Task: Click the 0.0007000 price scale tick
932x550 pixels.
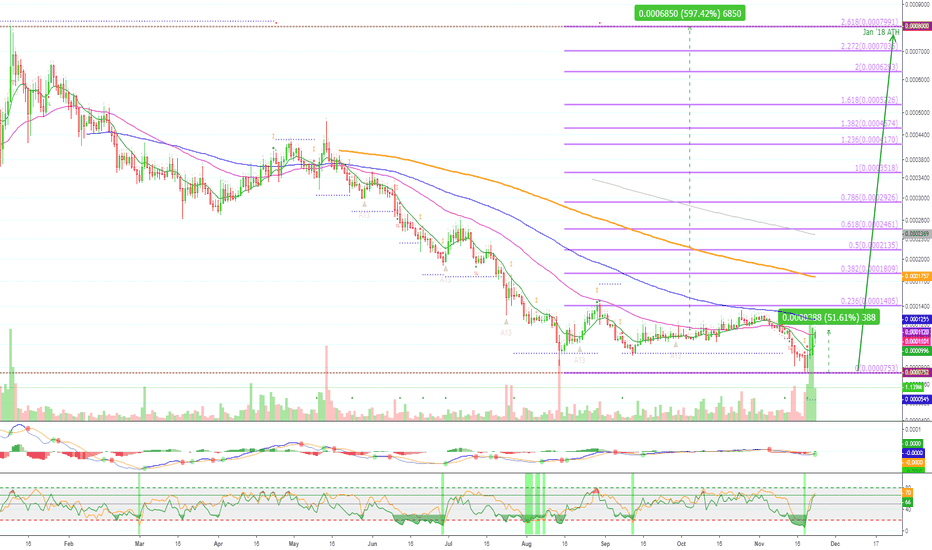Action: click(917, 52)
